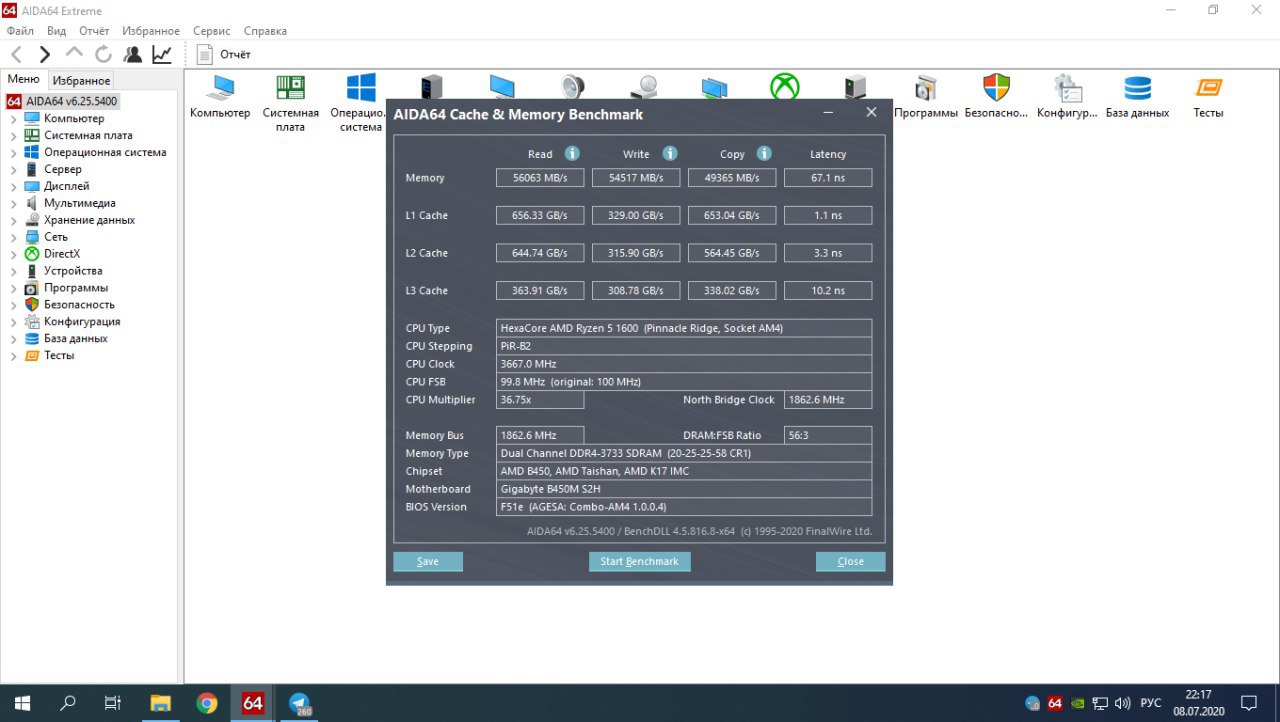Open the Вид menu
The width and height of the screenshot is (1280, 722).
57,31
